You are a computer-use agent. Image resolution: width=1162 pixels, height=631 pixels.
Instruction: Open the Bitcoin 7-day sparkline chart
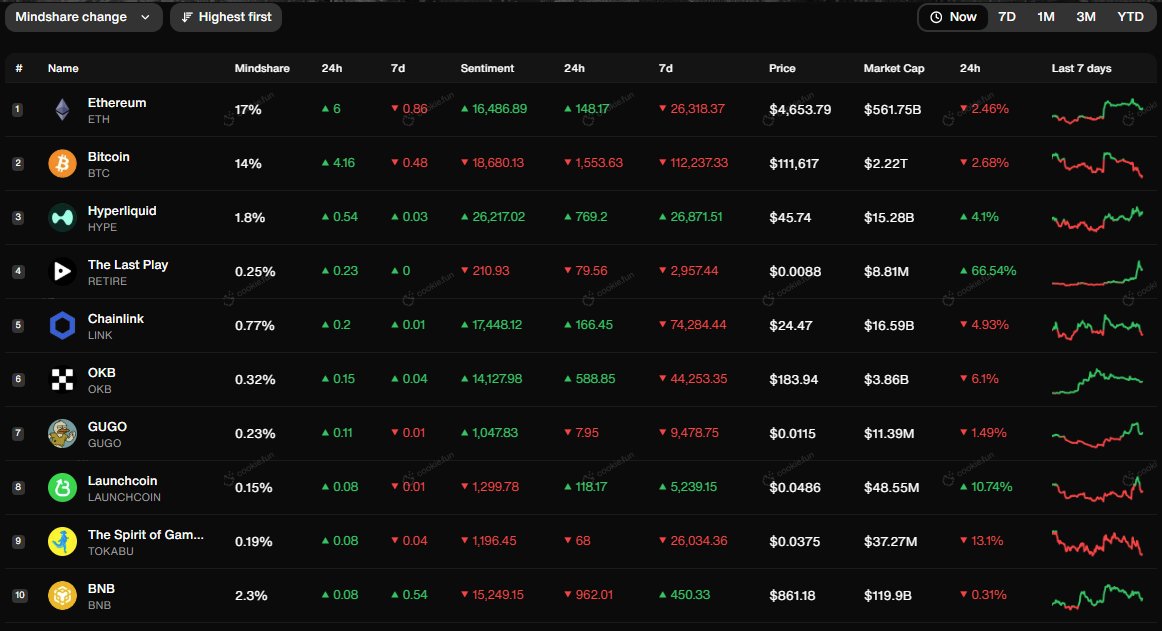1097,164
